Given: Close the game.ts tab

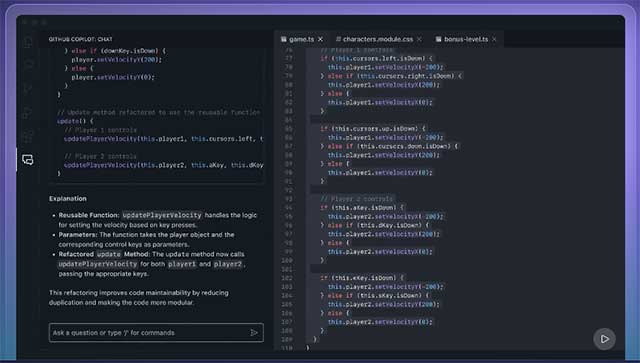Looking at the screenshot, I should click(320, 39).
